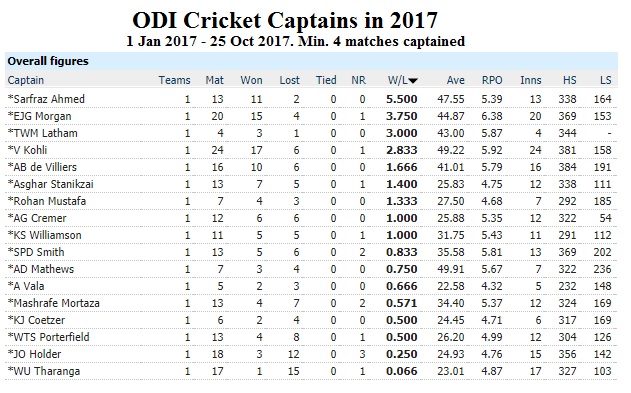
Task: Open KS Williamson captain entry
Action: 45,235
